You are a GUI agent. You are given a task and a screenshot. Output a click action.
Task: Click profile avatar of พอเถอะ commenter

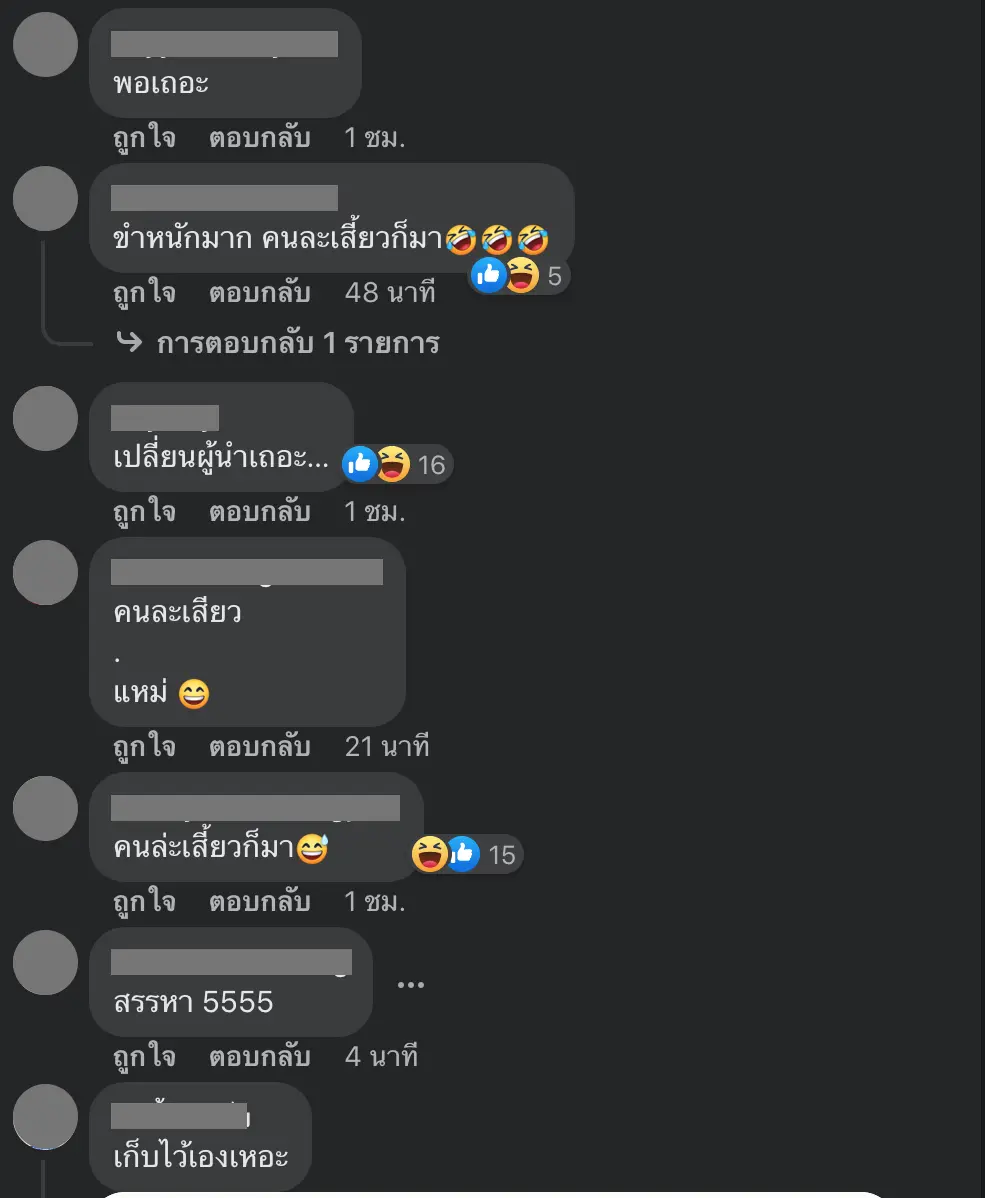pos(46,44)
